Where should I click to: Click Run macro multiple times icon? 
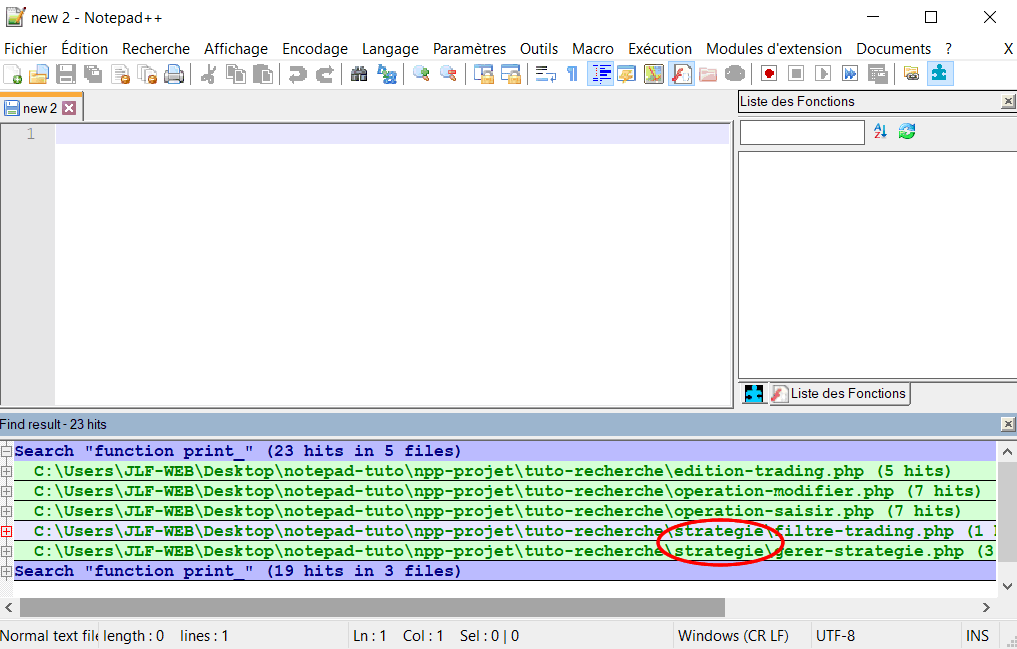850,74
